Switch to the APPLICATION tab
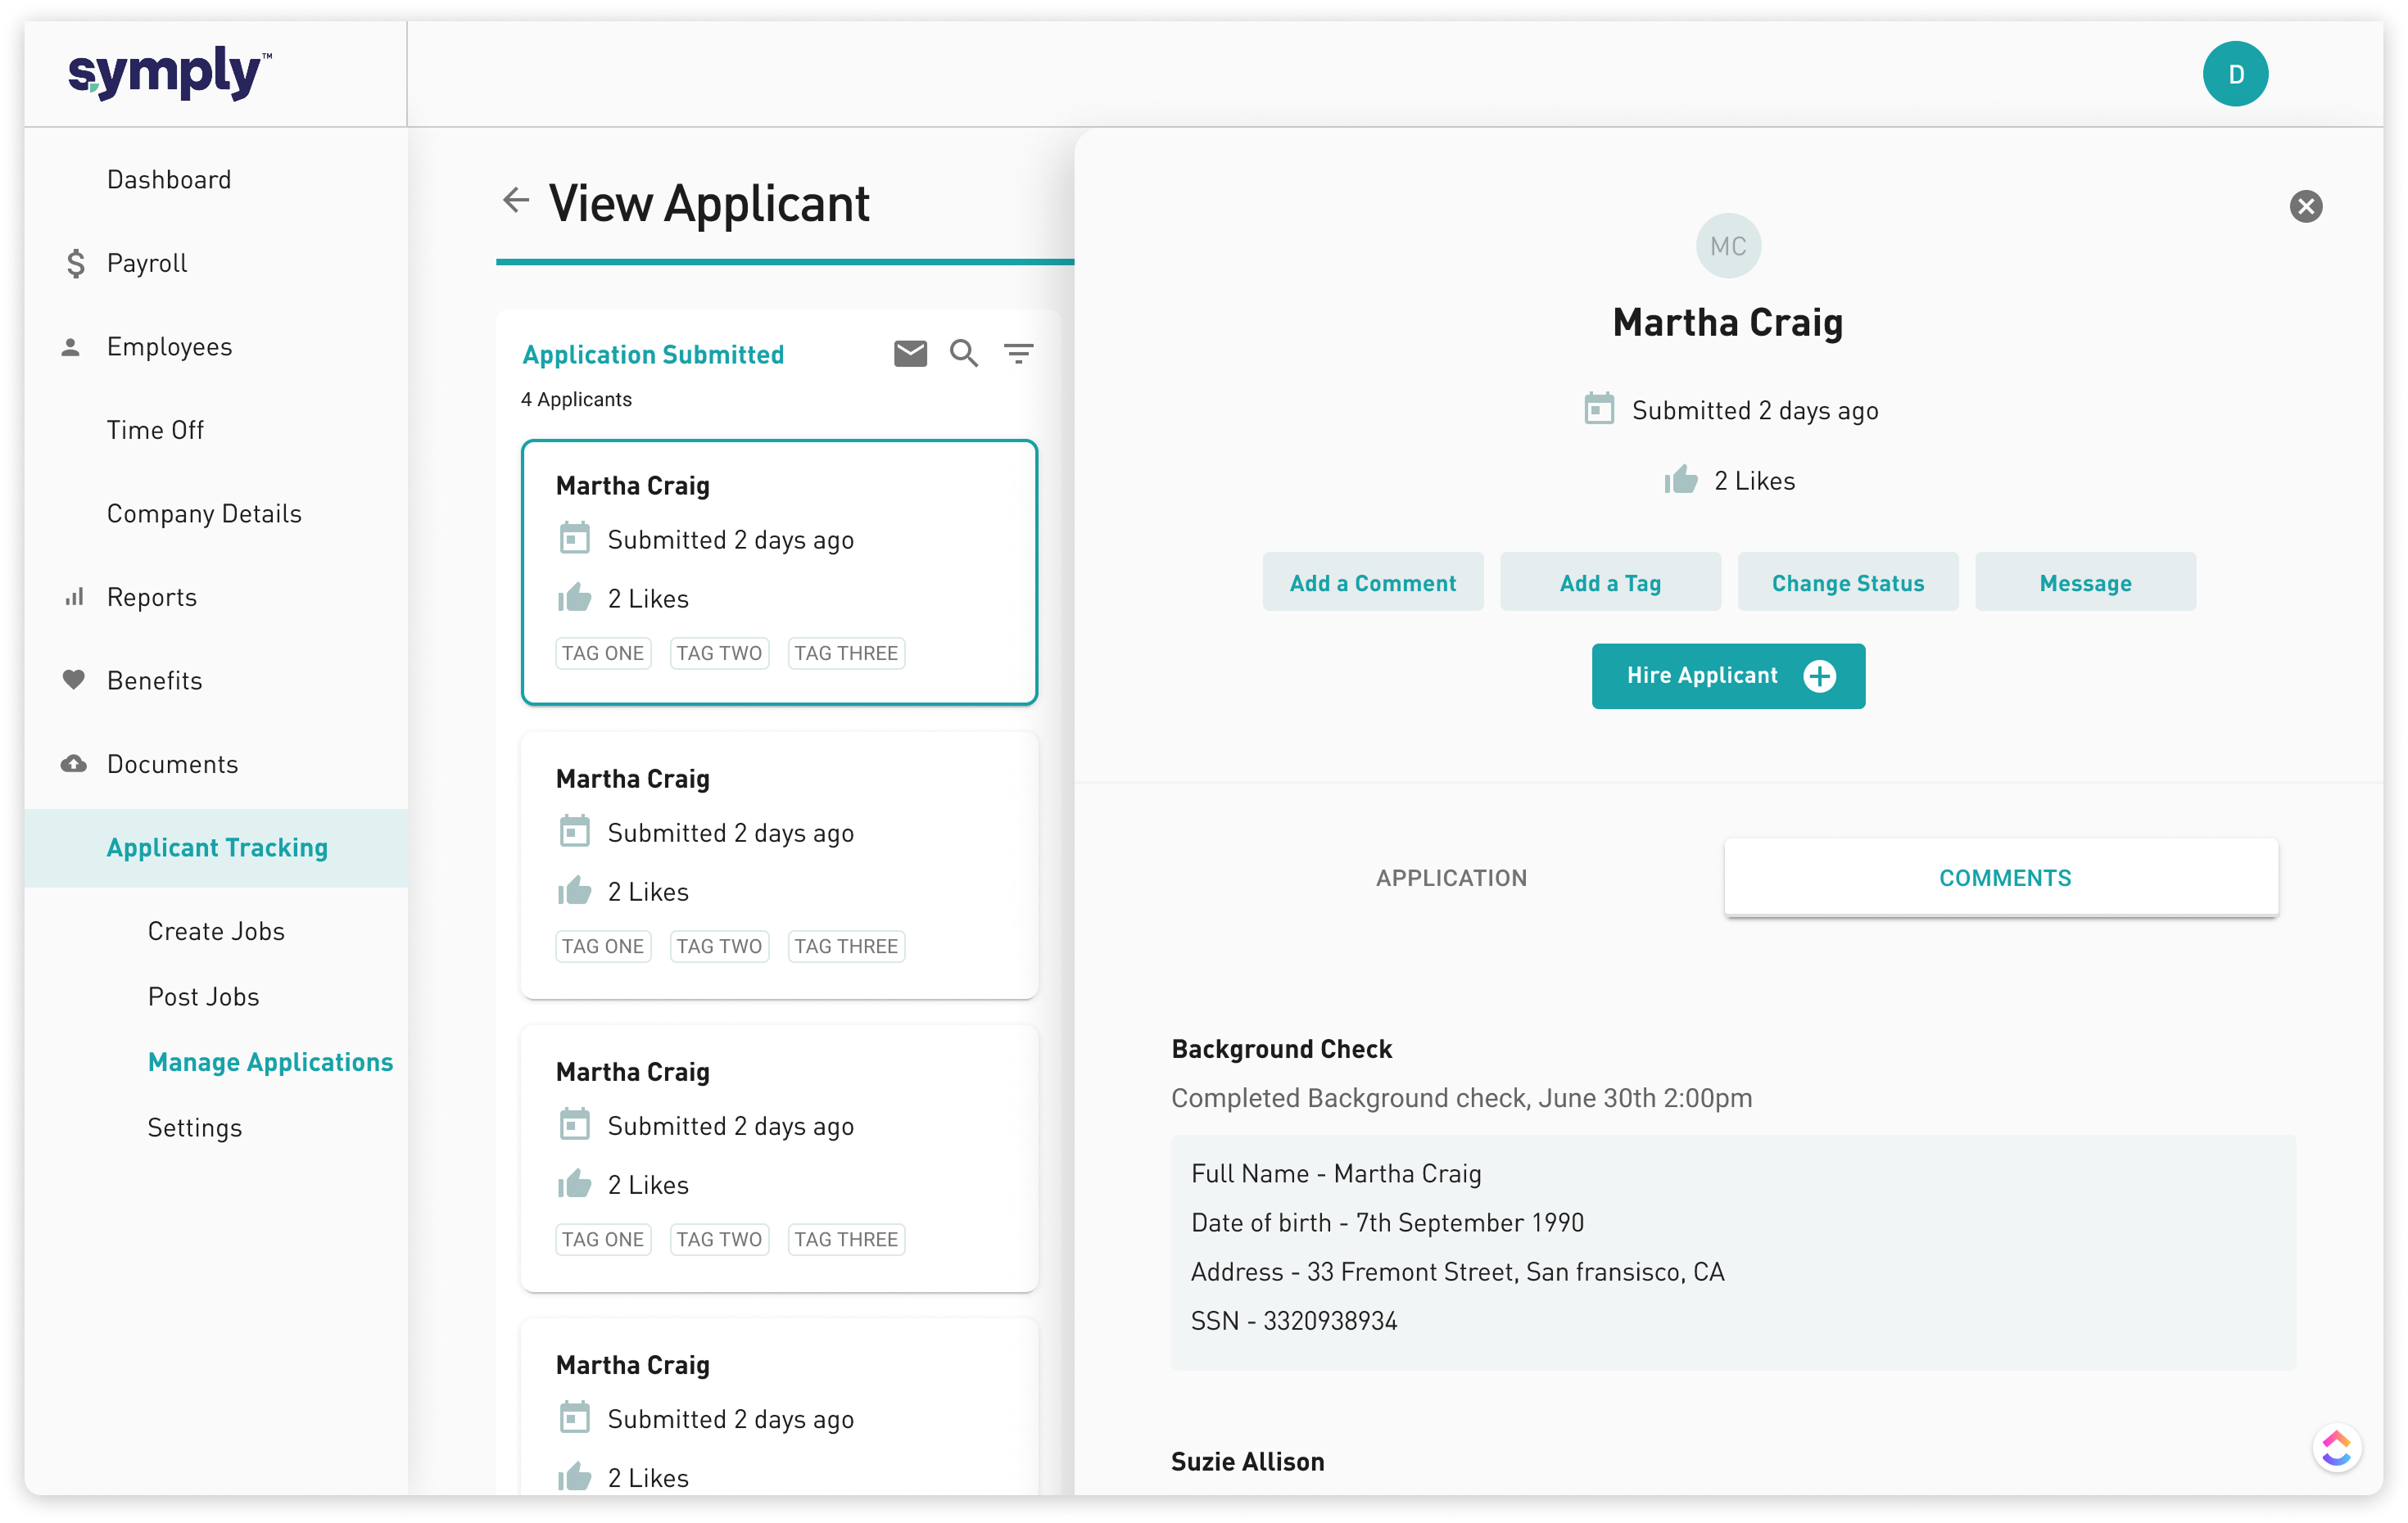The width and height of the screenshot is (2408, 1523). point(1450,878)
